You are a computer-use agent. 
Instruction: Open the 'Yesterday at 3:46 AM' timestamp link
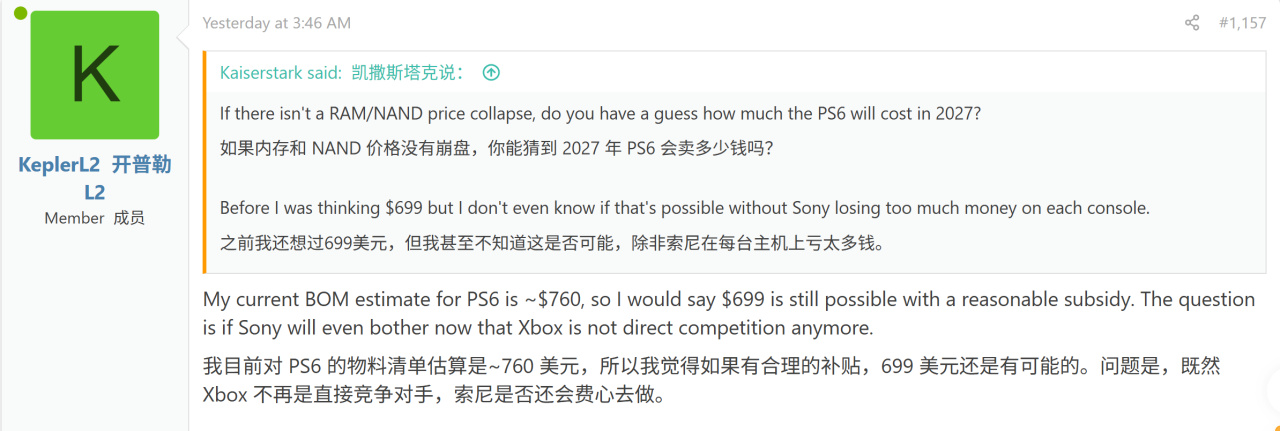[277, 23]
